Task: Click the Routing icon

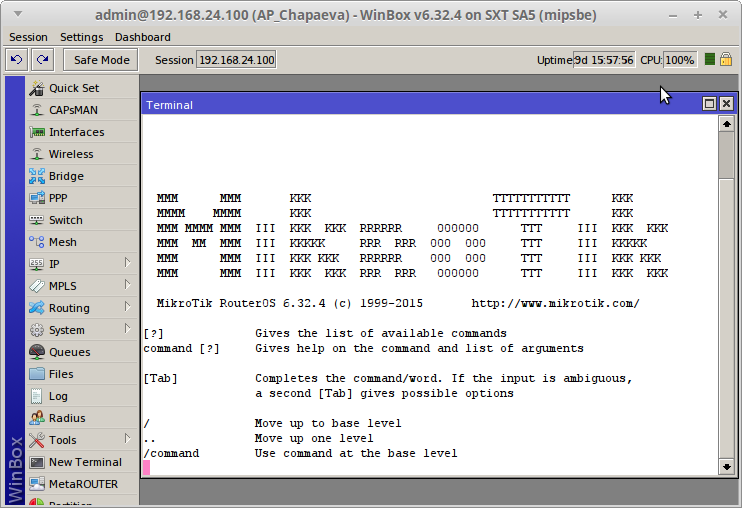Action: 36,308
